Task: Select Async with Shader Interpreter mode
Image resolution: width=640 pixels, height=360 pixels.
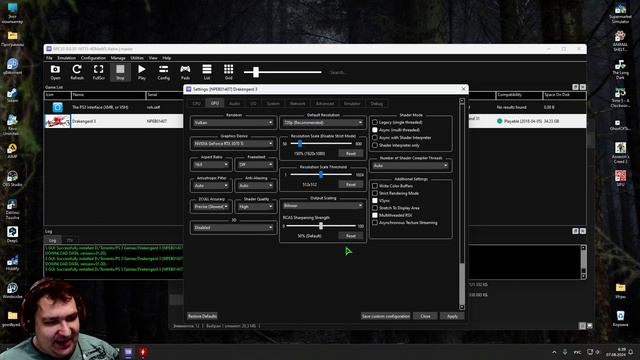Action: pos(401,138)
